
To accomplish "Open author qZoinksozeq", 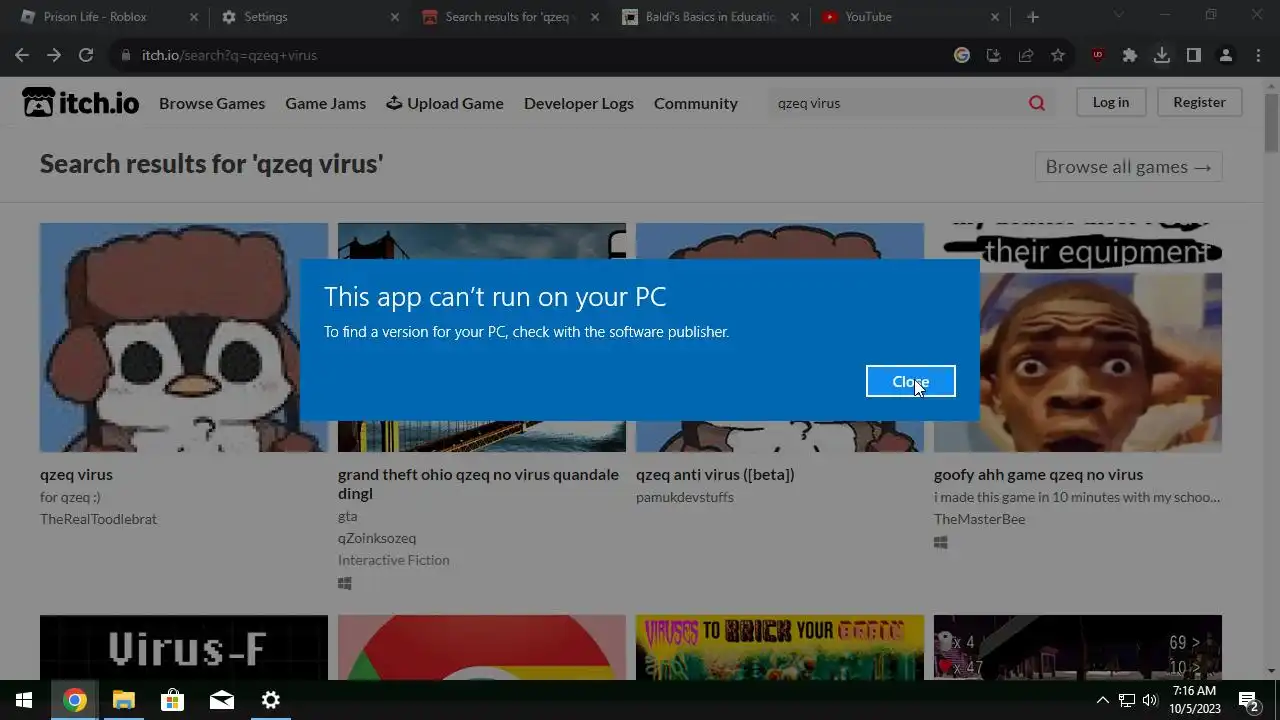I will (x=377, y=538).
